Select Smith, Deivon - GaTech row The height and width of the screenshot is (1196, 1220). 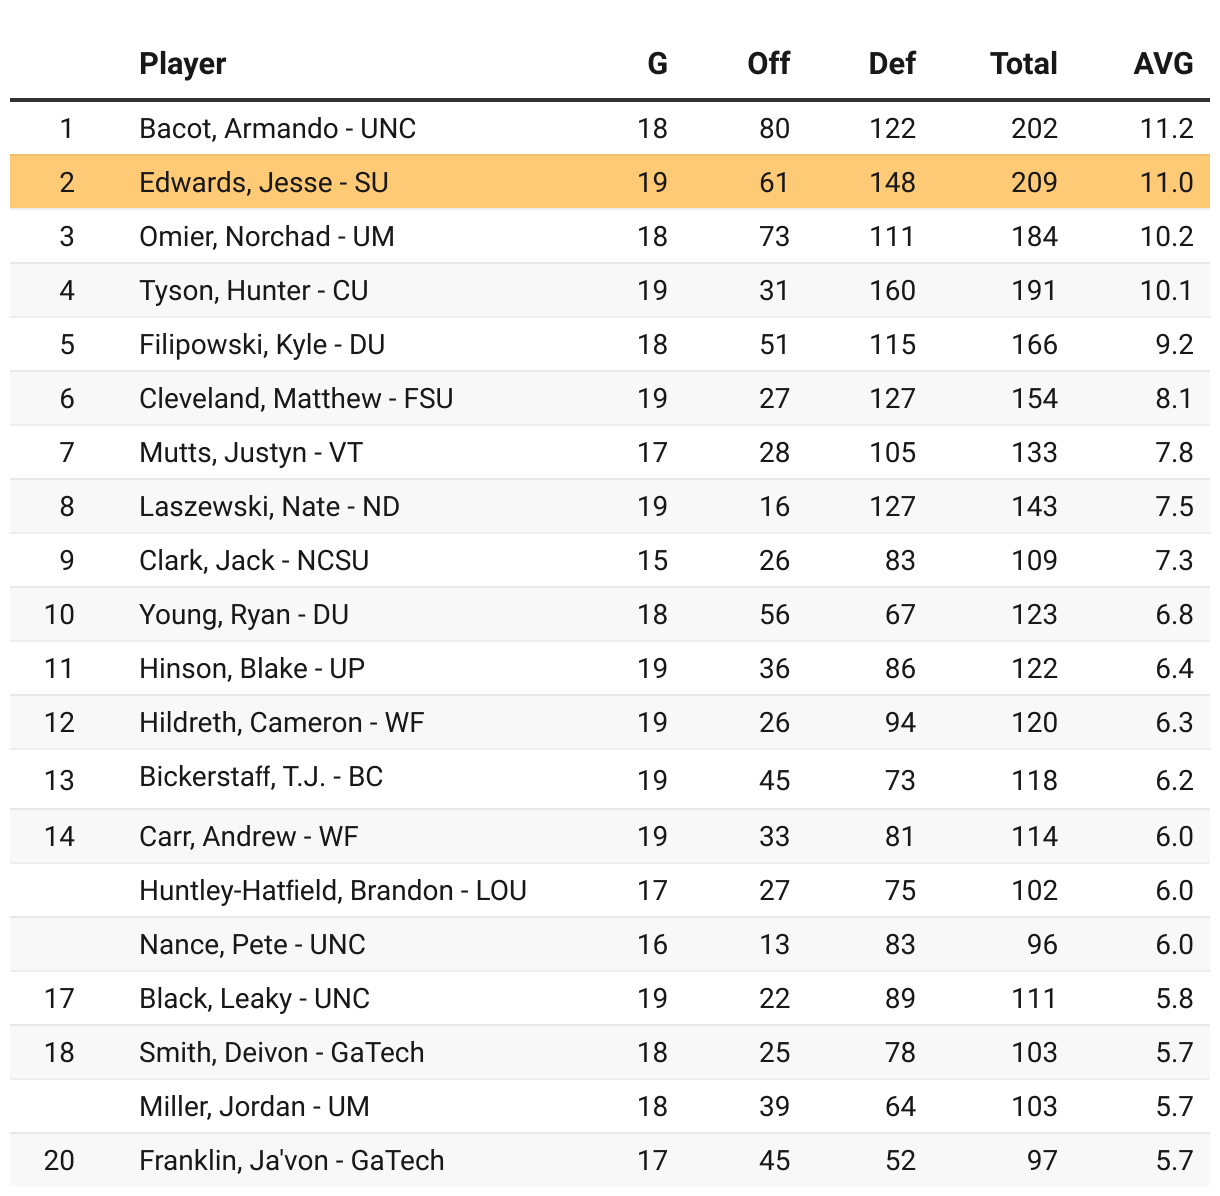click(610, 1052)
